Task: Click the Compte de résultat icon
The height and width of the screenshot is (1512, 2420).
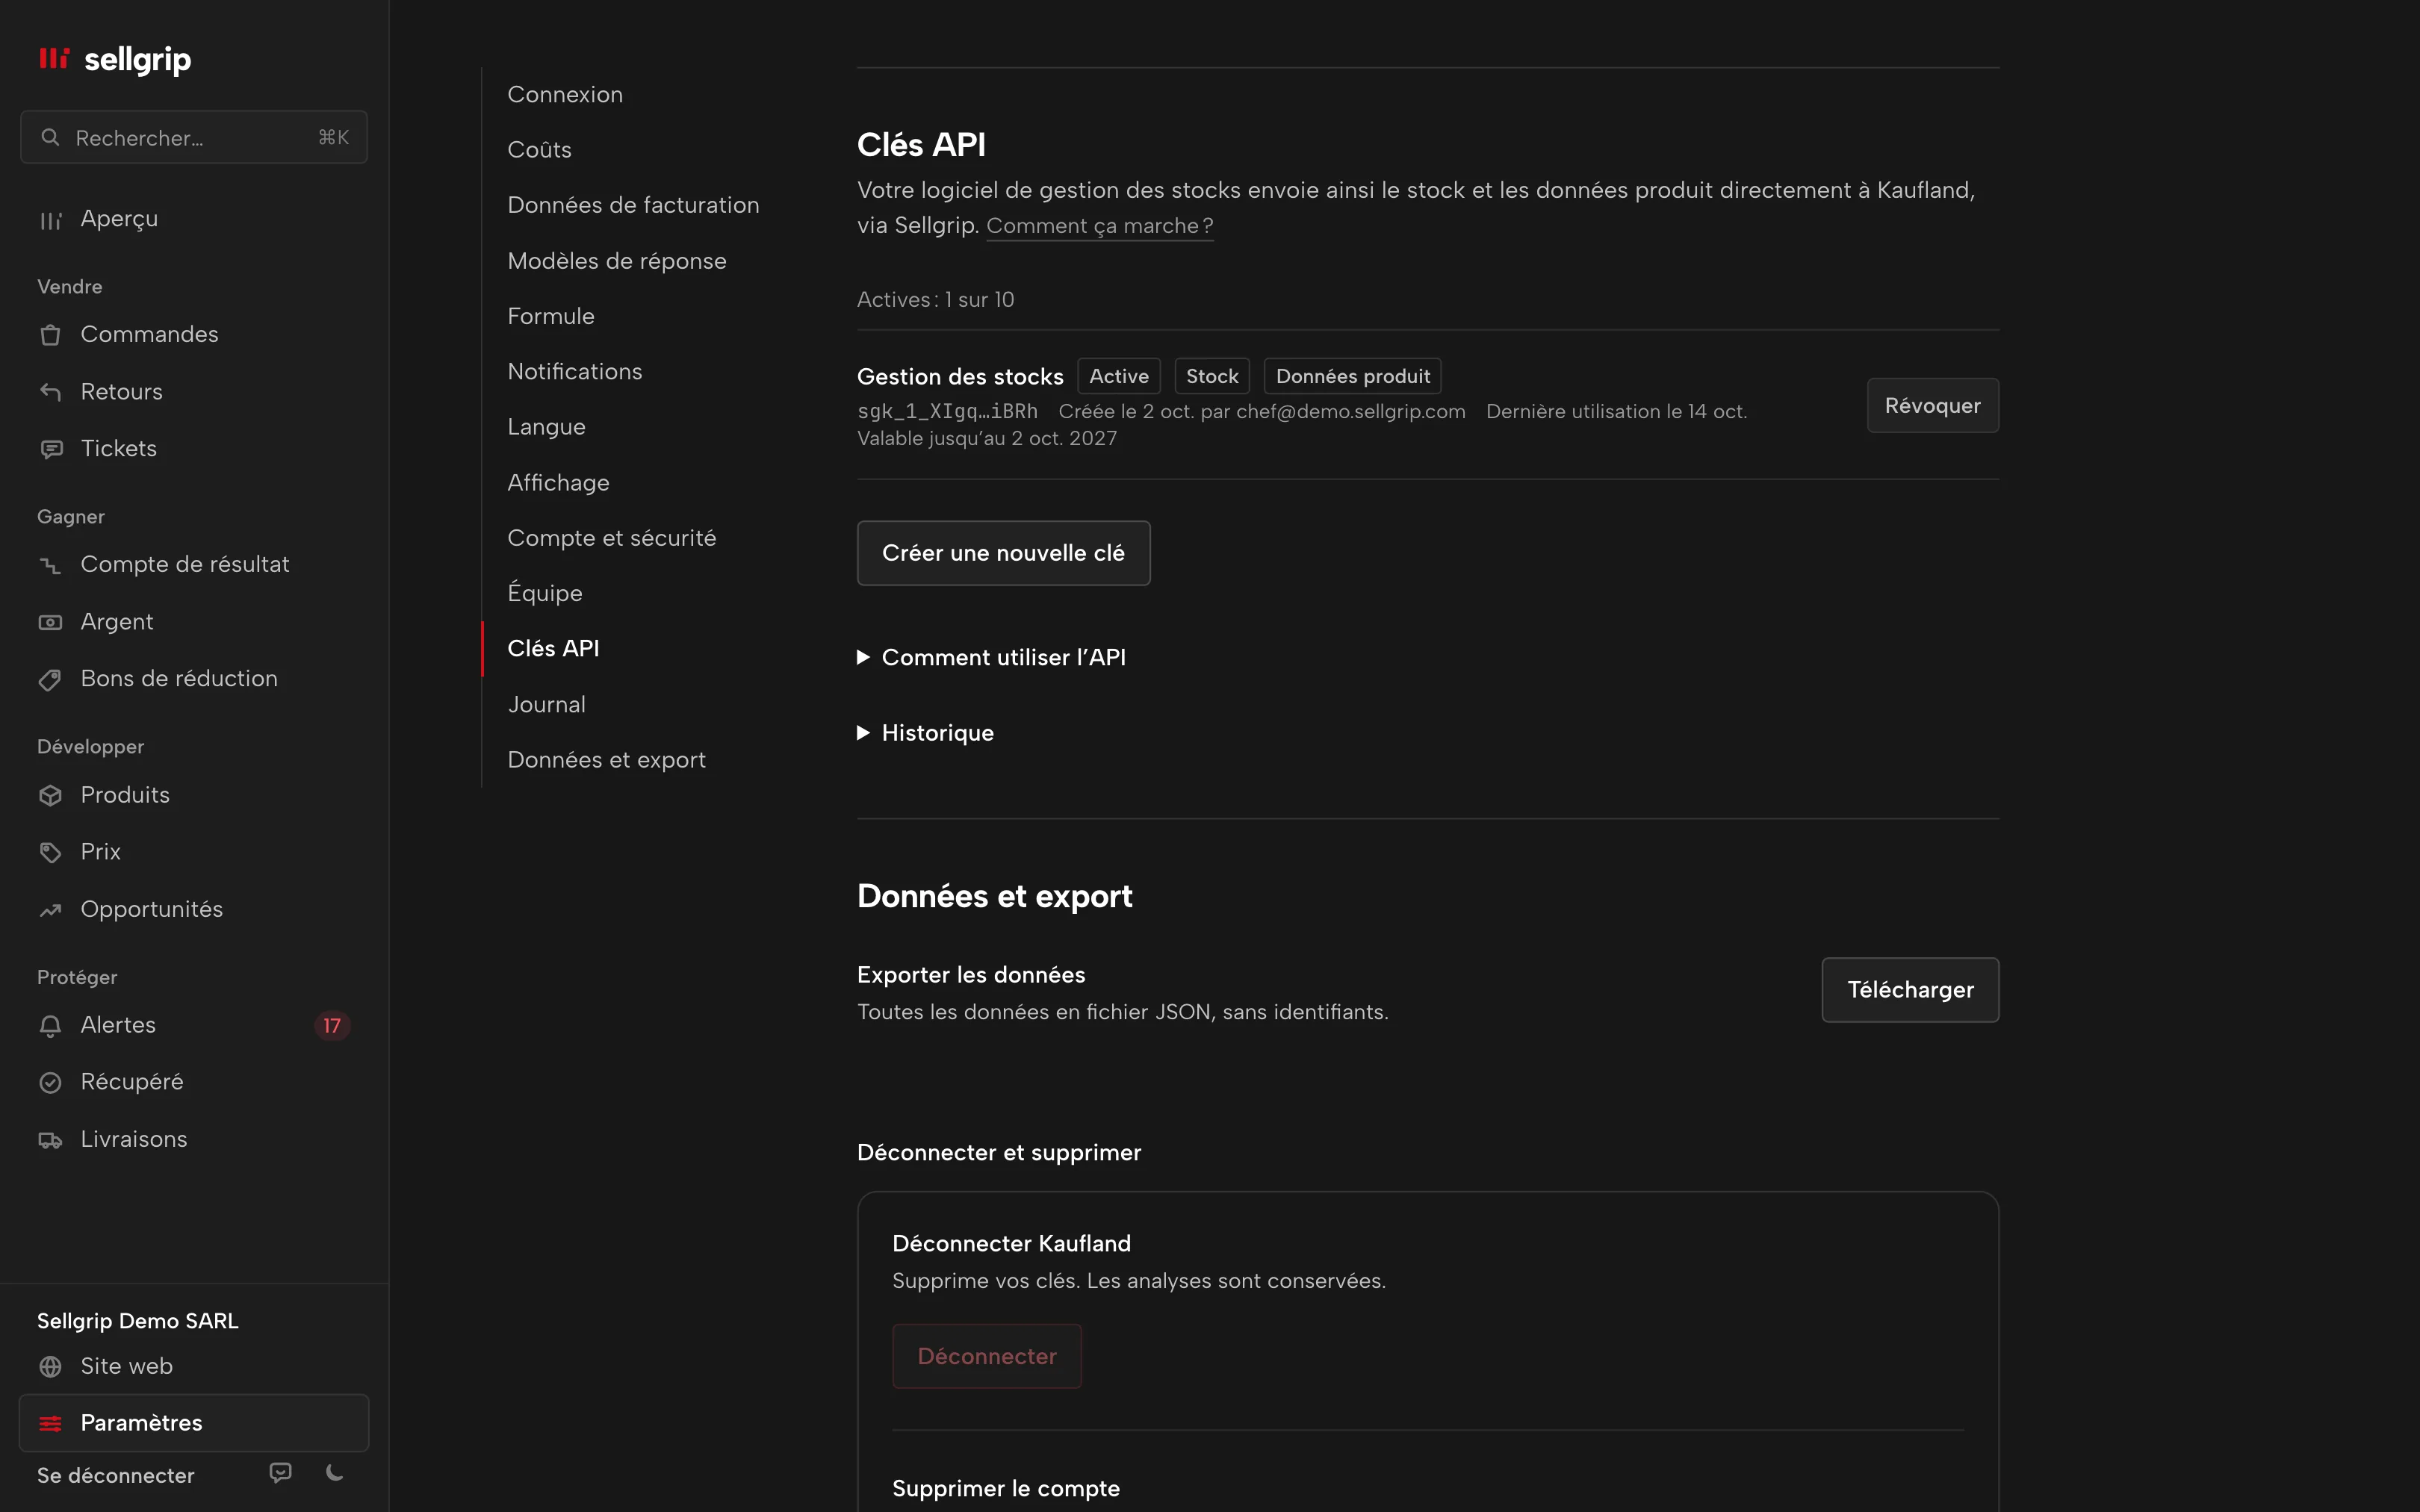Action: pos(50,565)
